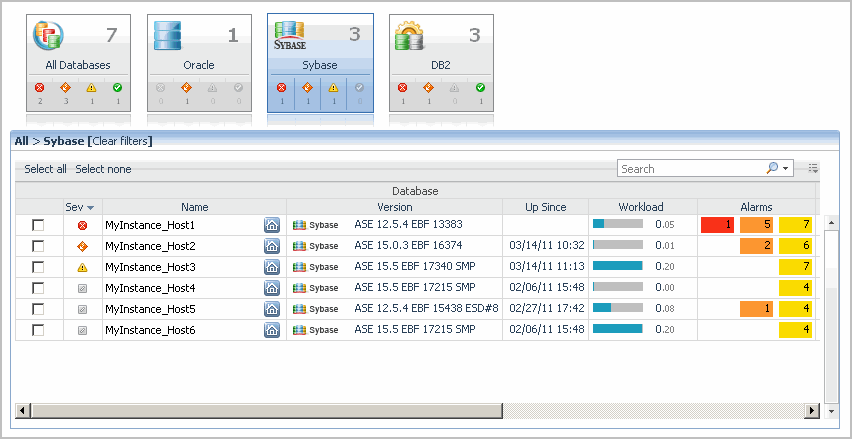Open orange critical alarms count 2 for Host2
Image resolution: width=852 pixels, height=439 pixels.
(756, 246)
